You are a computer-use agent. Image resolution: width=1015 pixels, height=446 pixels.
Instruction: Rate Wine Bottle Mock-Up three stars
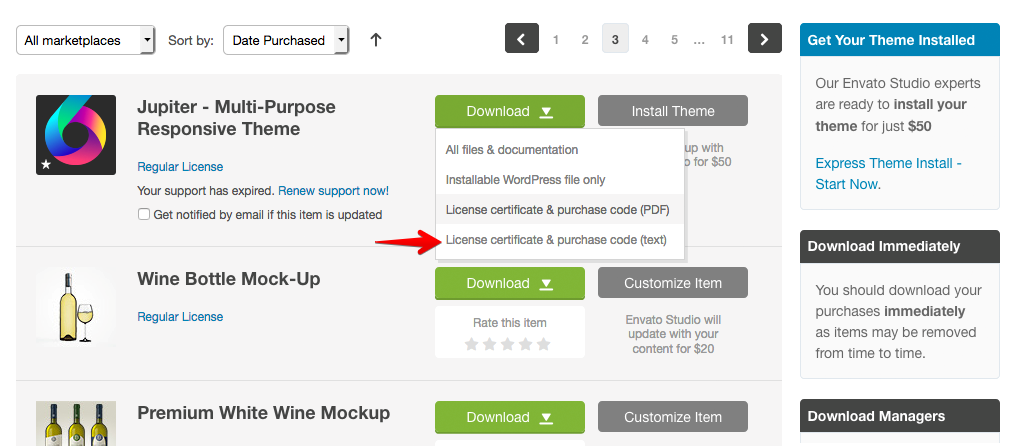tap(508, 344)
